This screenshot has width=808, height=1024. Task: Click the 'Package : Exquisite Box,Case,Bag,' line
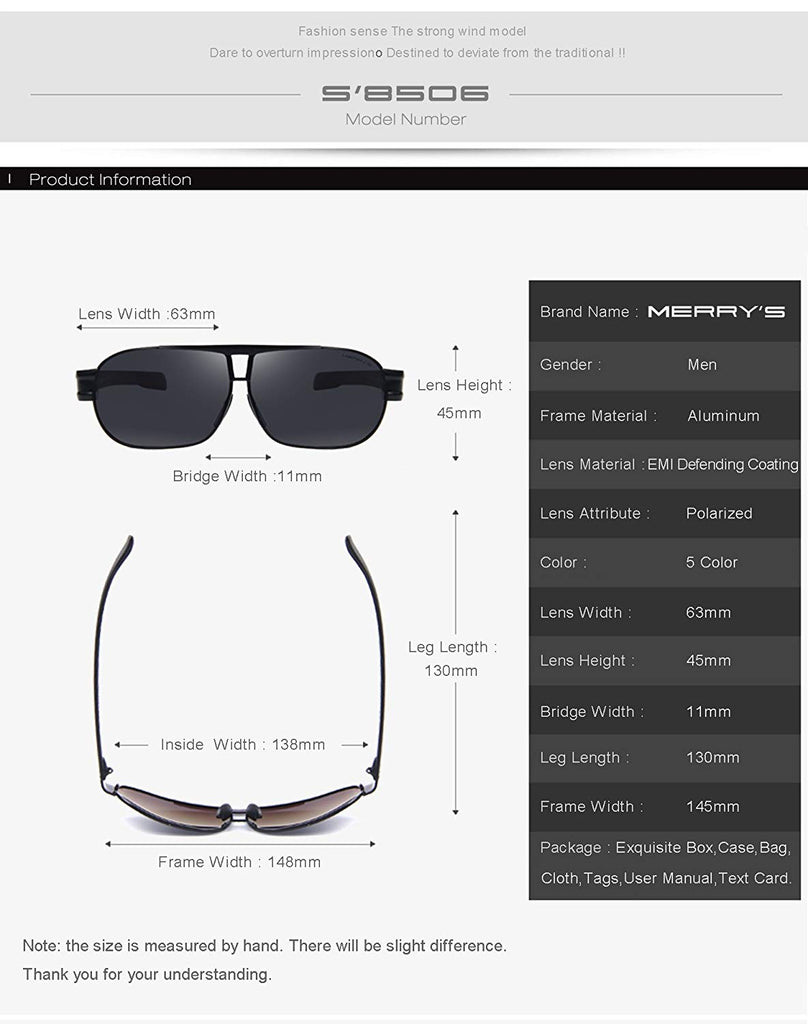coord(665,848)
